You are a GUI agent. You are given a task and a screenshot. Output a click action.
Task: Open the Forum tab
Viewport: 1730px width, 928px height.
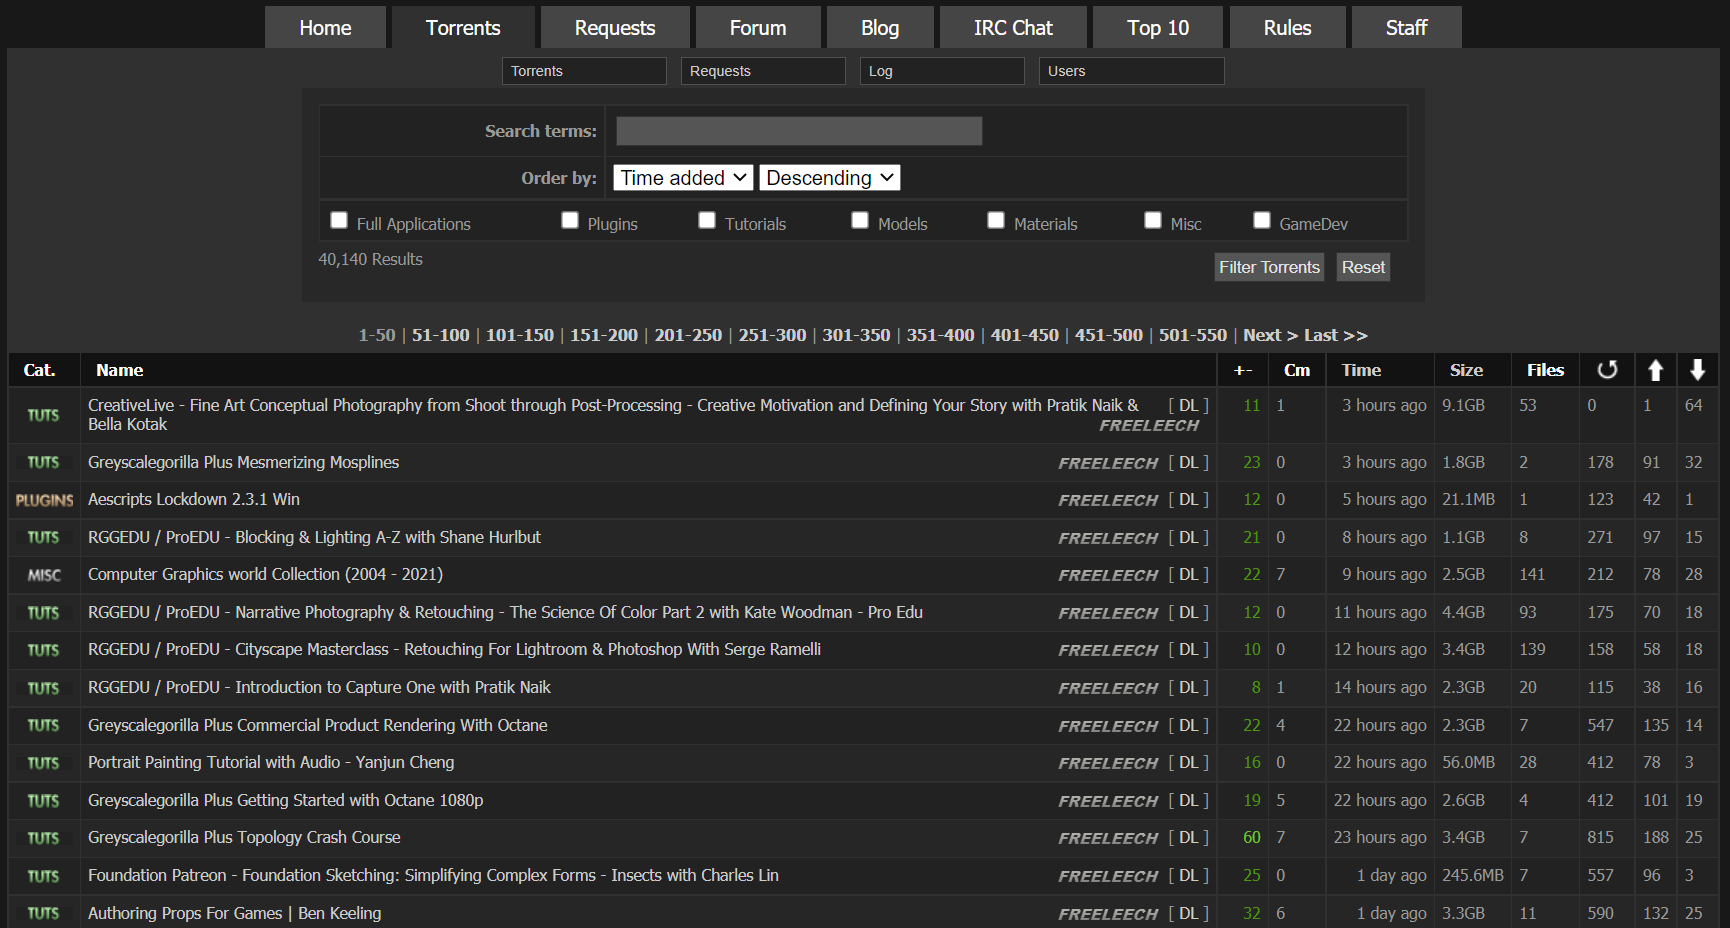tap(758, 28)
